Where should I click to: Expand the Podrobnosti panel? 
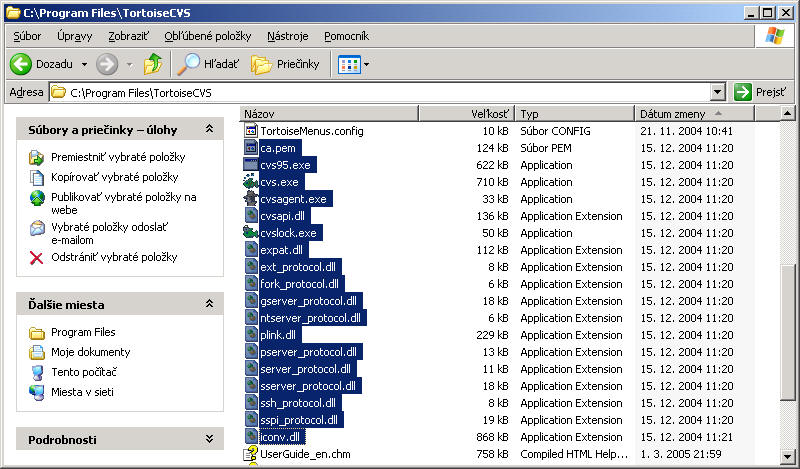209,439
